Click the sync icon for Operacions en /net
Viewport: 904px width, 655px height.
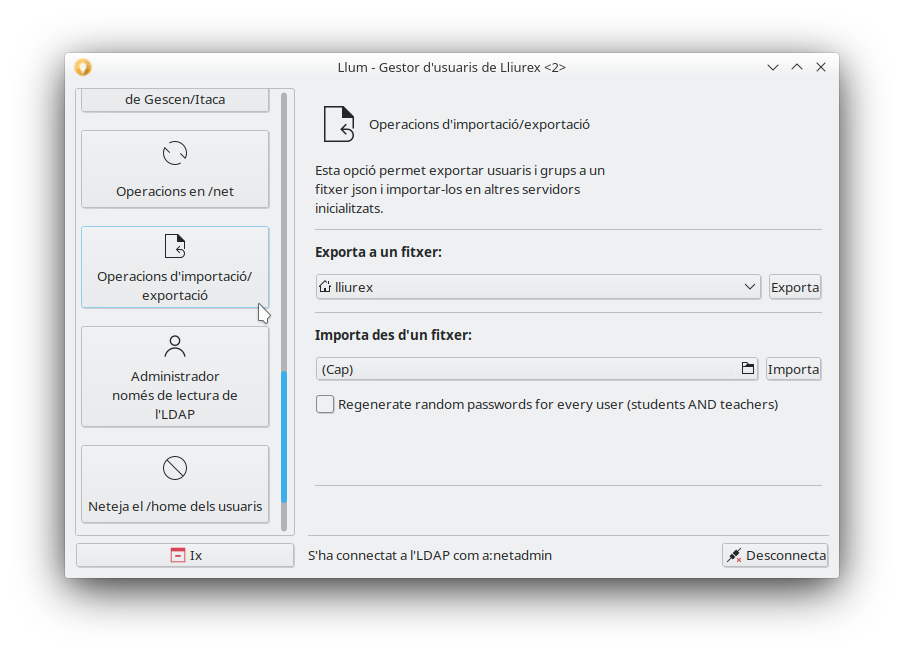tap(175, 153)
